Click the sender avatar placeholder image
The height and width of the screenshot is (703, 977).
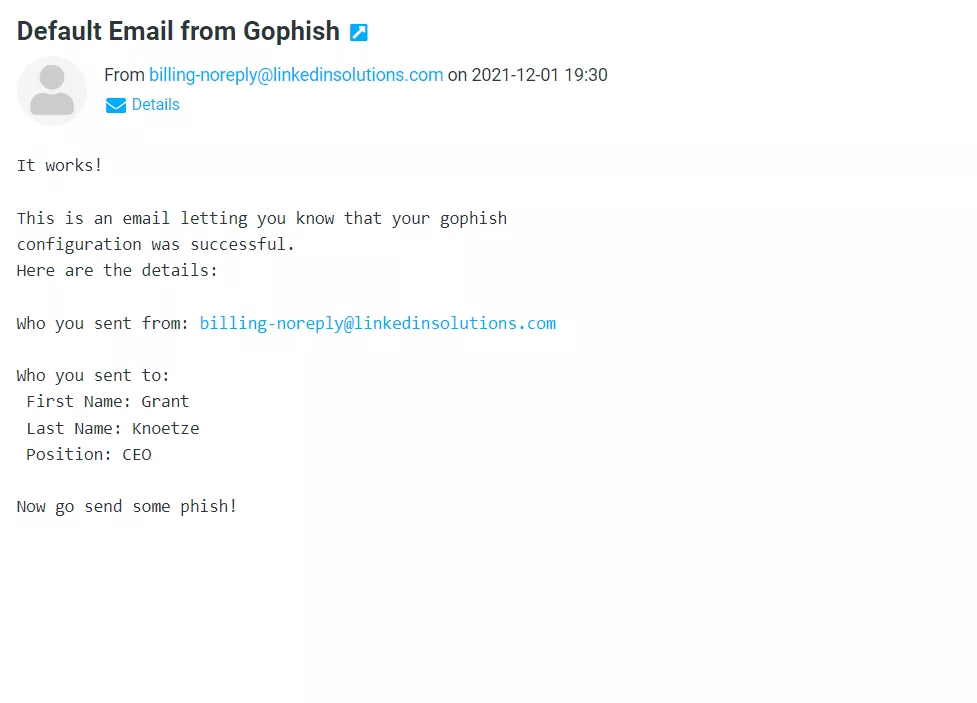click(51, 90)
